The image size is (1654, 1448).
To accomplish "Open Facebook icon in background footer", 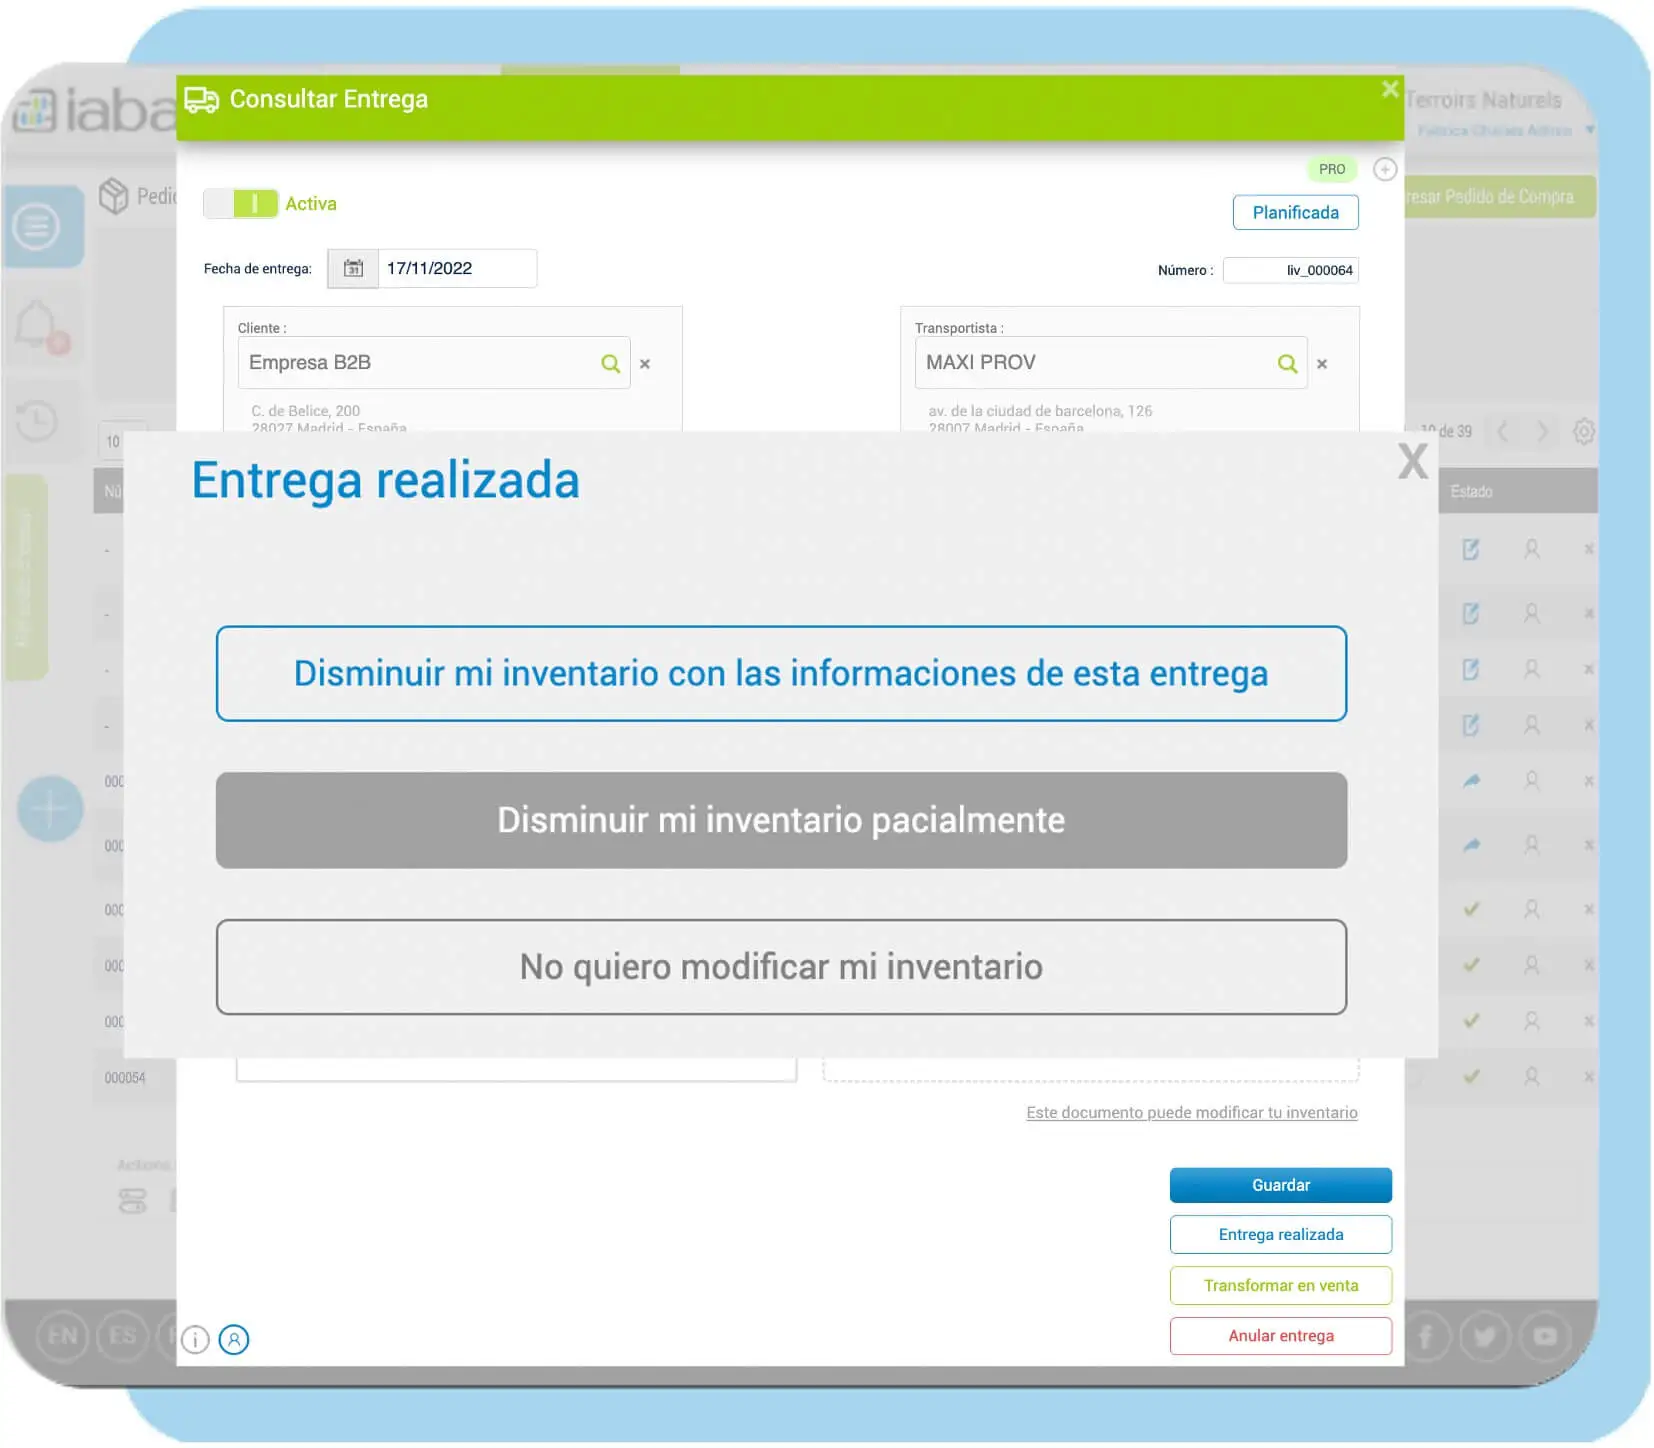I will click(1427, 1336).
